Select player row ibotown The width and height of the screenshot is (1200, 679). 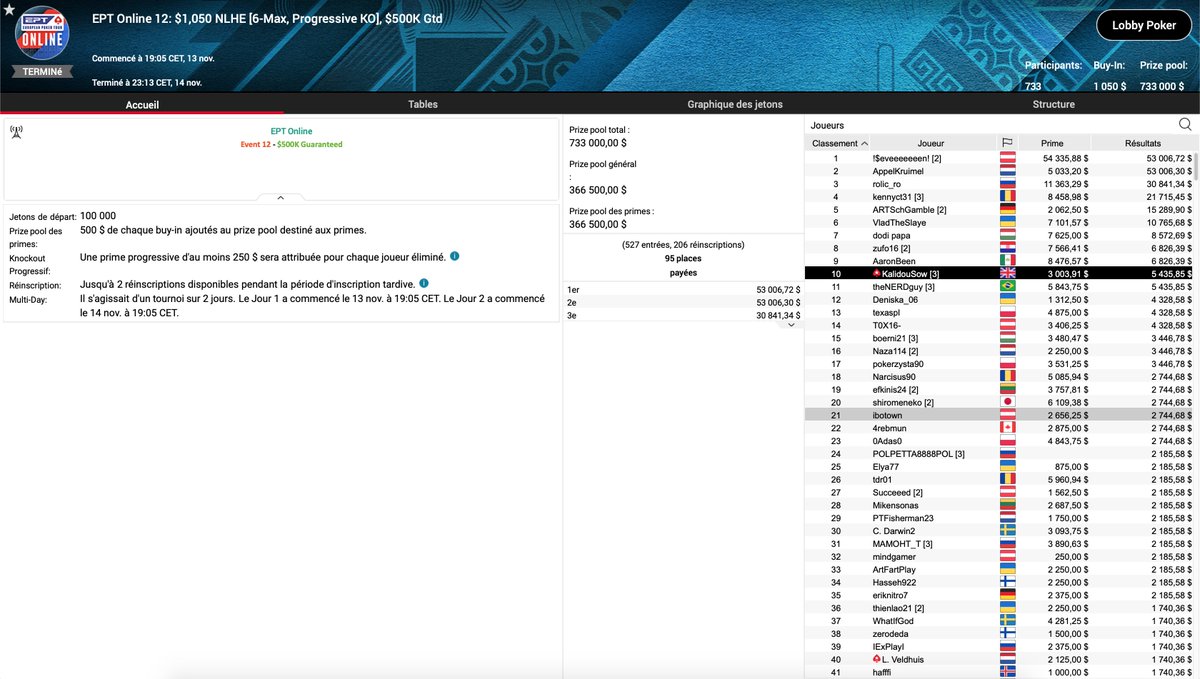998,415
